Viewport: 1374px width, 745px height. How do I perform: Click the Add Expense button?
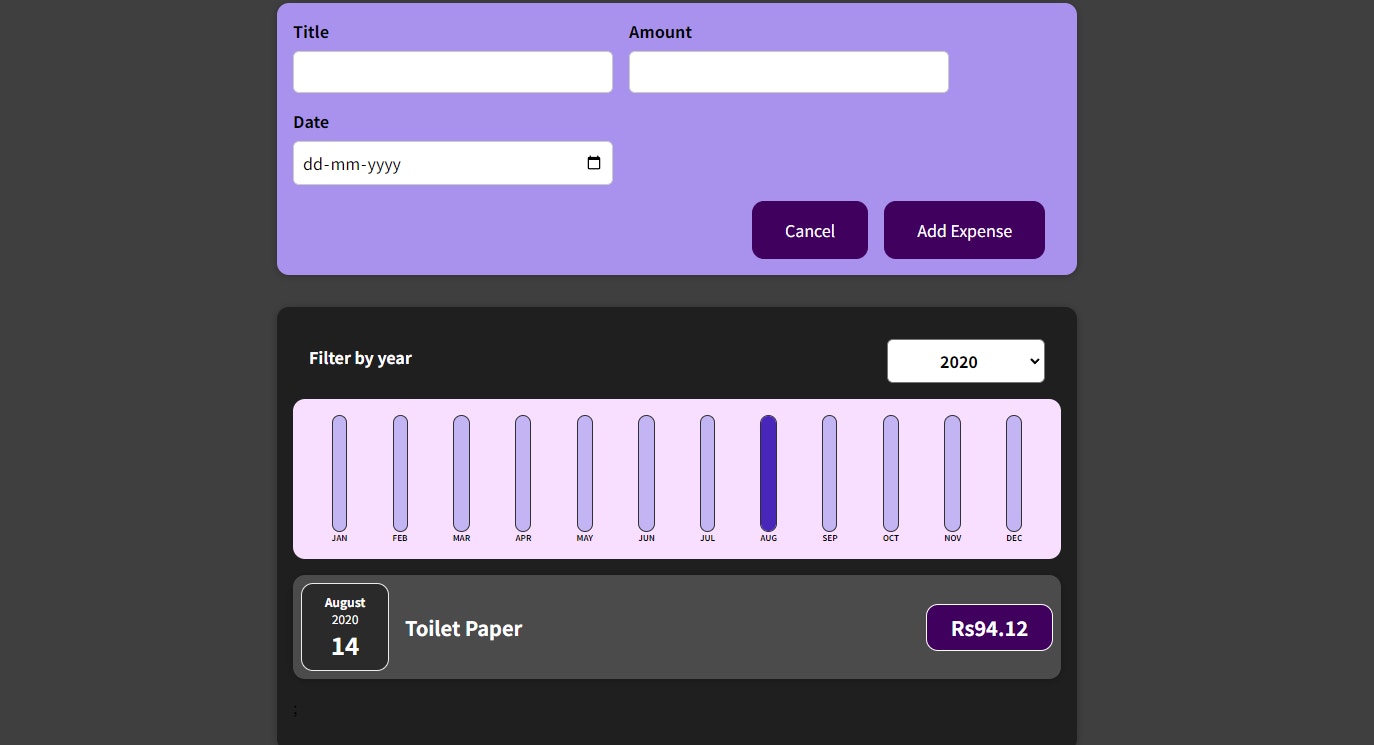coord(964,230)
